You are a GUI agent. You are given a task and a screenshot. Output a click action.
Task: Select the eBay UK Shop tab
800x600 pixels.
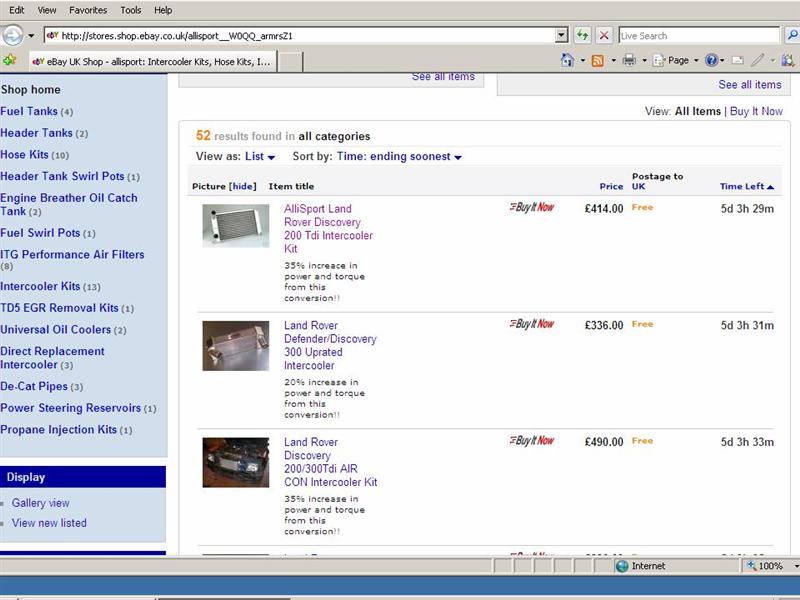click(x=150, y=61)
